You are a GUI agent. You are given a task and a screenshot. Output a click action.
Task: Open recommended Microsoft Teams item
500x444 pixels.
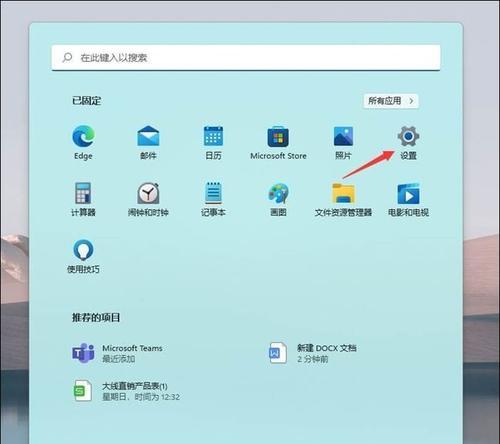tap(117, 353)
